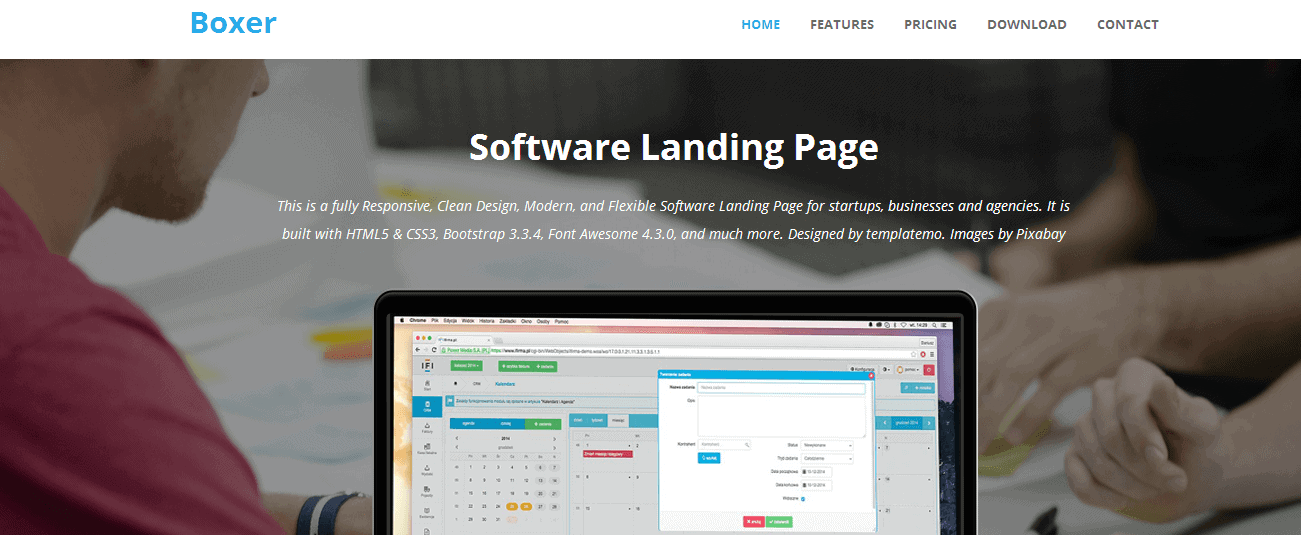Click the Chrome reload icon
The width and height of the screenshot is (1301, 535).
[434, 350]
